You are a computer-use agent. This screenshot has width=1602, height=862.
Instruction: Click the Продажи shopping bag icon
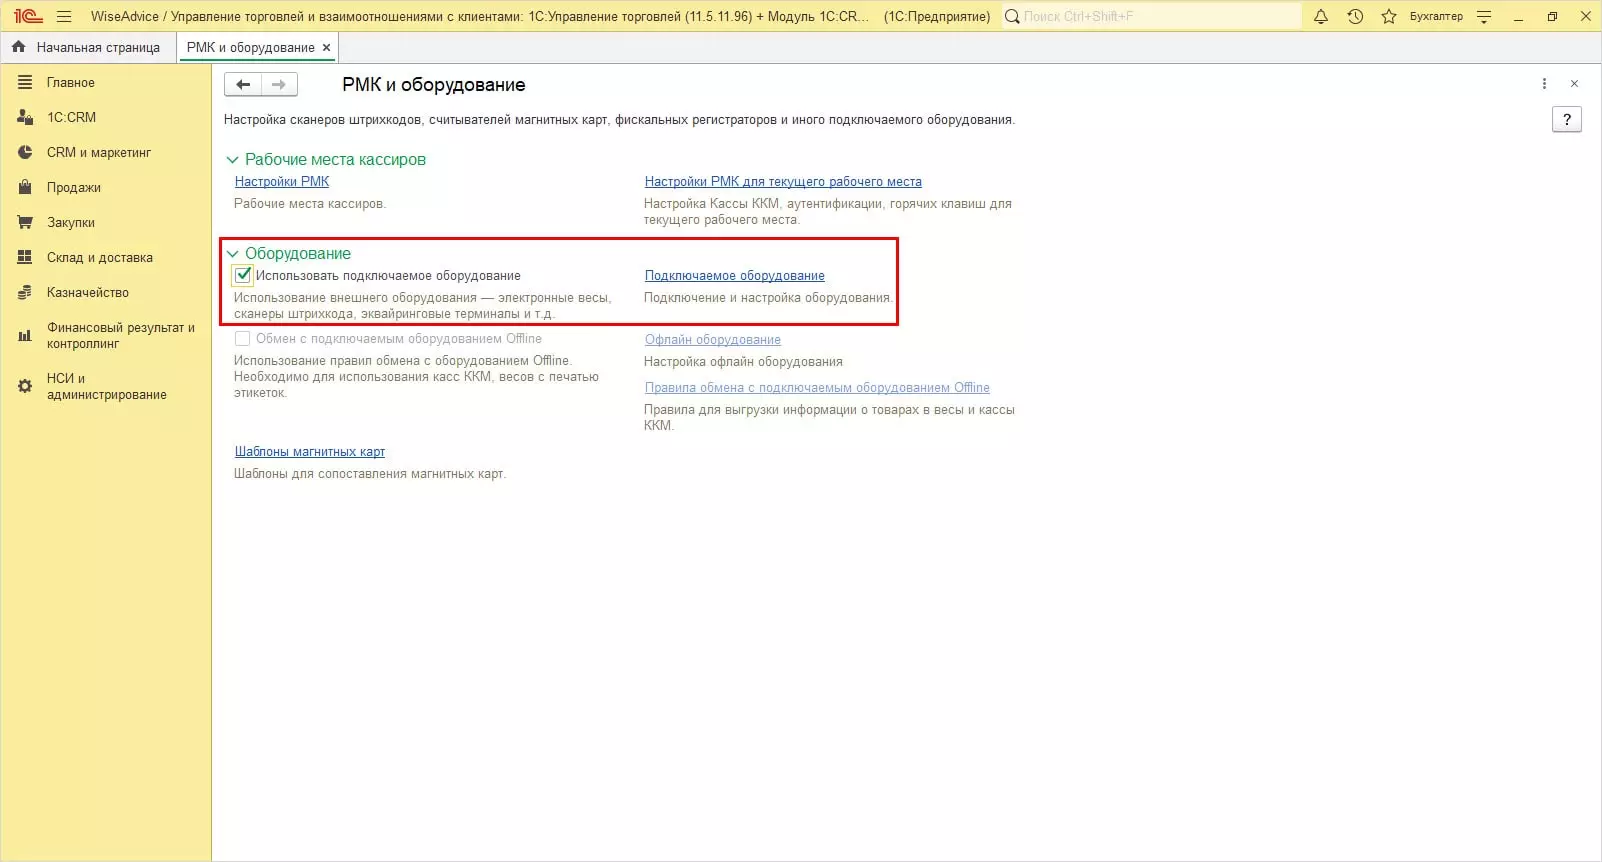25,187
